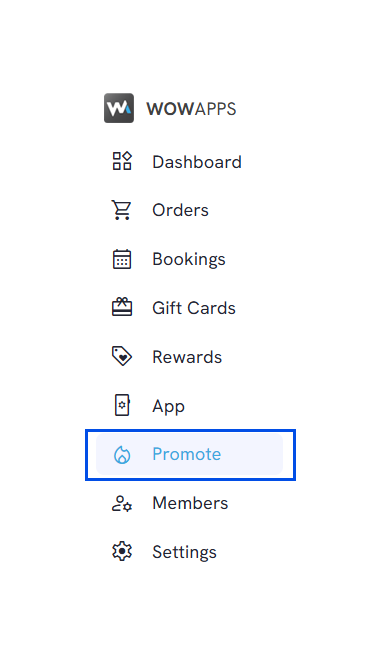Screen dimensions: 377x665
Task: Click the Bookings calendar icon
Action: point(122,259)
